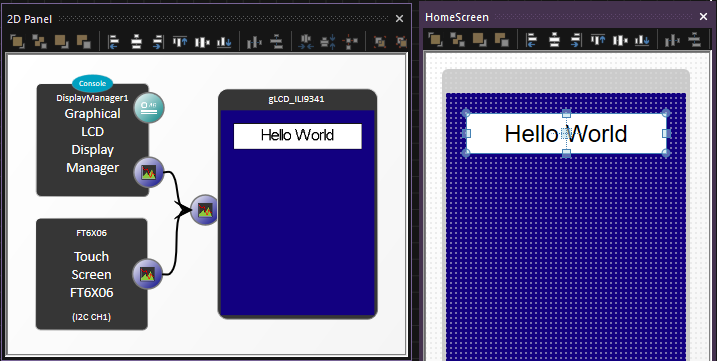The image size is (717, 361).
Task: Click the left-middle resize handle of Hello World
Action: point(466,133)
